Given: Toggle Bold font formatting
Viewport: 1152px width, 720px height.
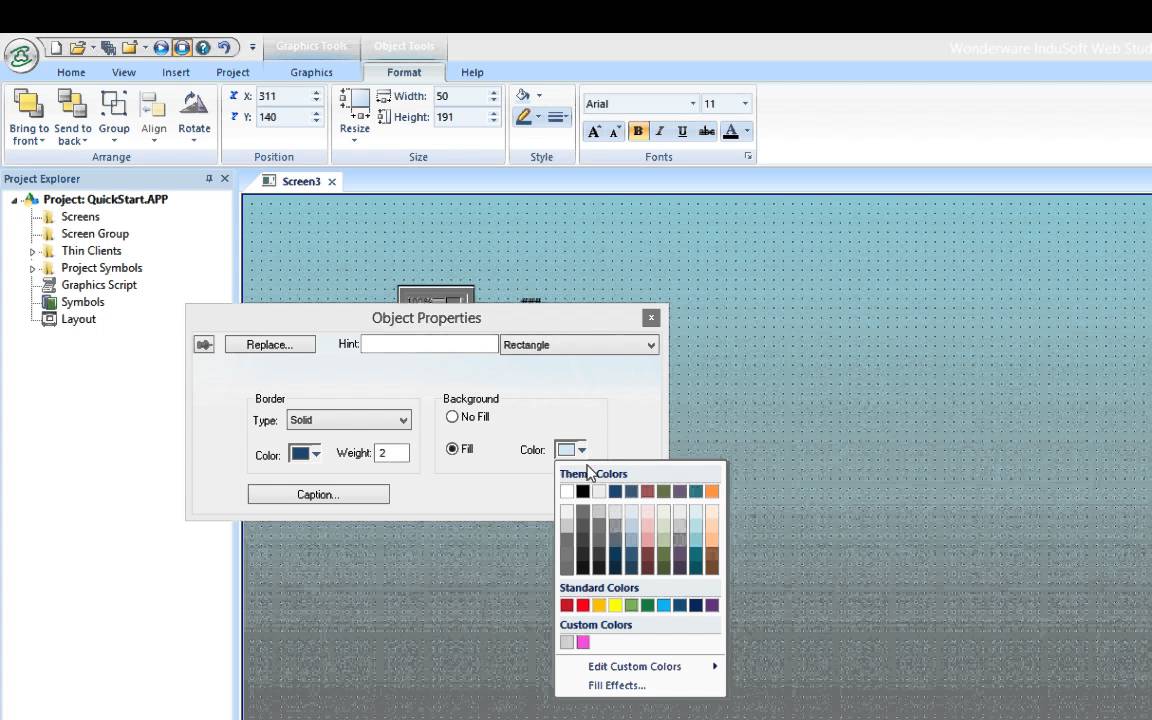Looking at the screenshot, I should (638, 131).
